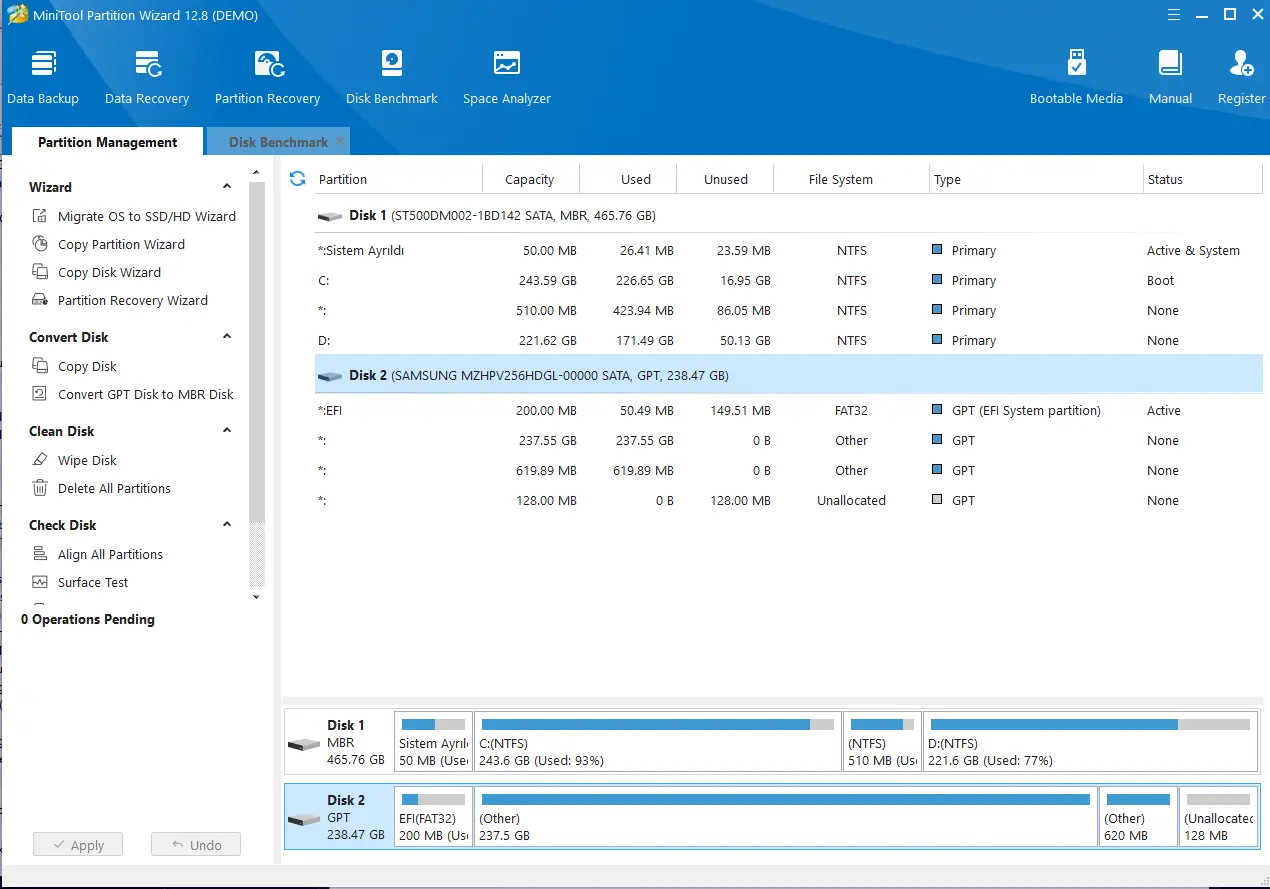The width and height of the screenshot is (1270, 889).
Task: Select the 237.55 GB Other partition row
Action: [788, 440]
